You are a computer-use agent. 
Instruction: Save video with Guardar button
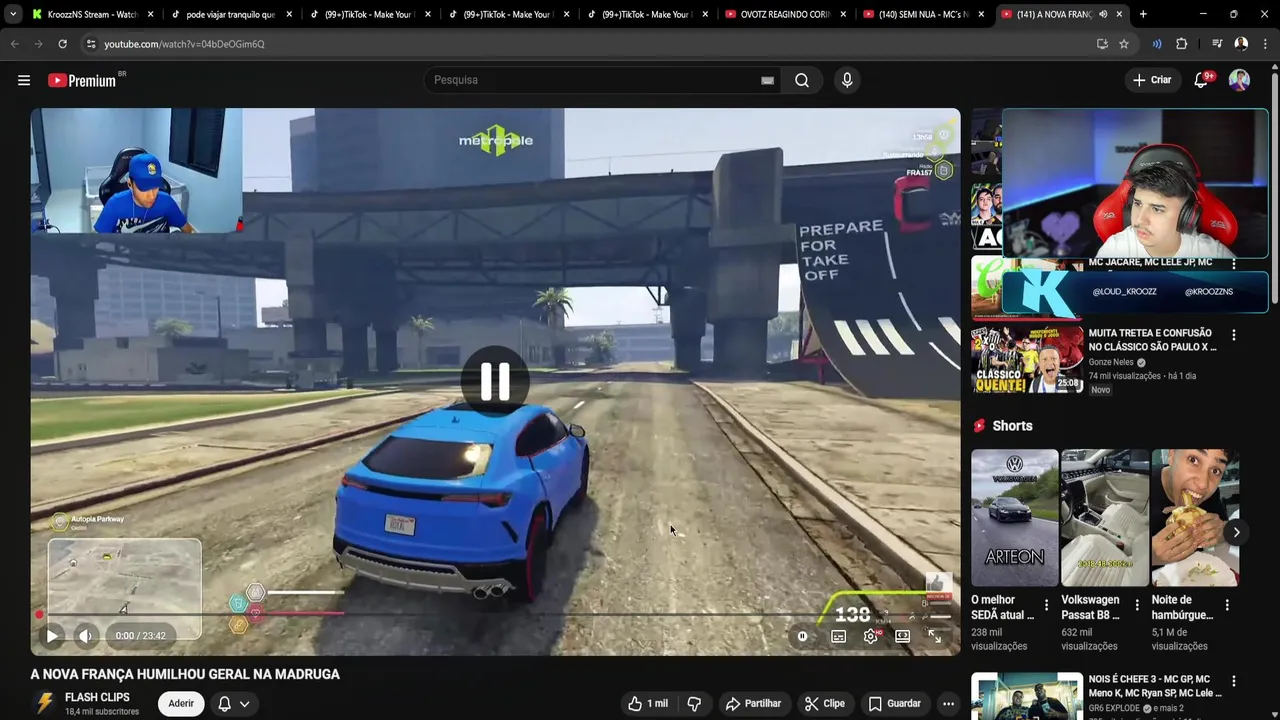pos(894,704)
